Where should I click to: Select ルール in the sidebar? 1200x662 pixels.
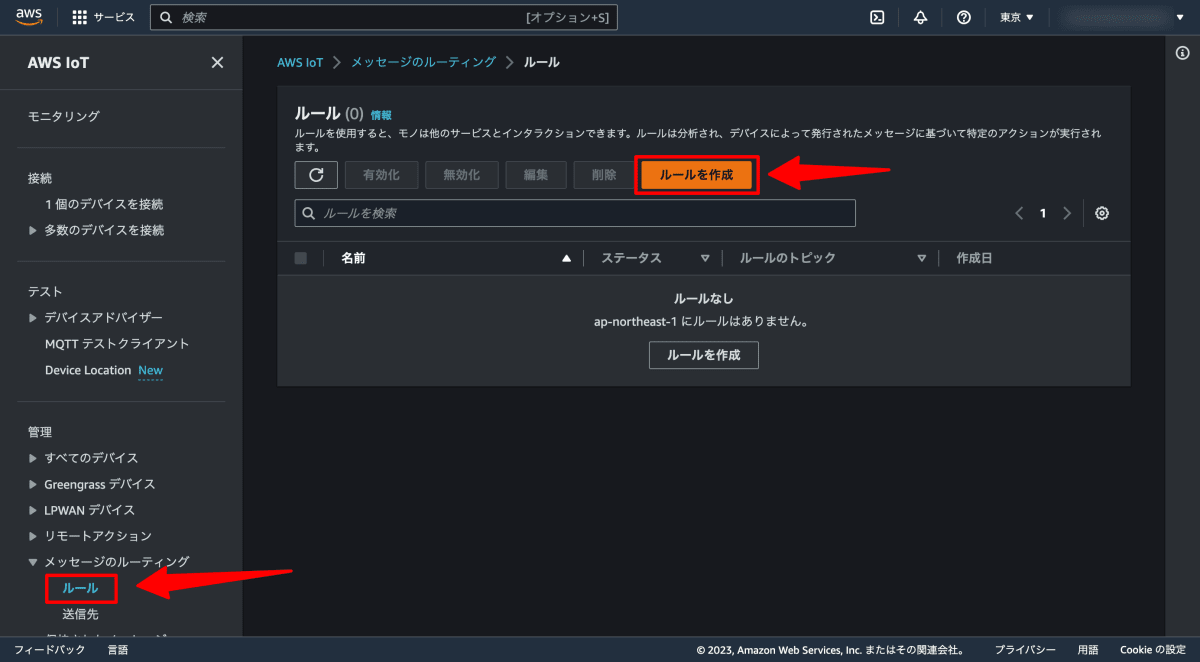(x=80, y=588)
